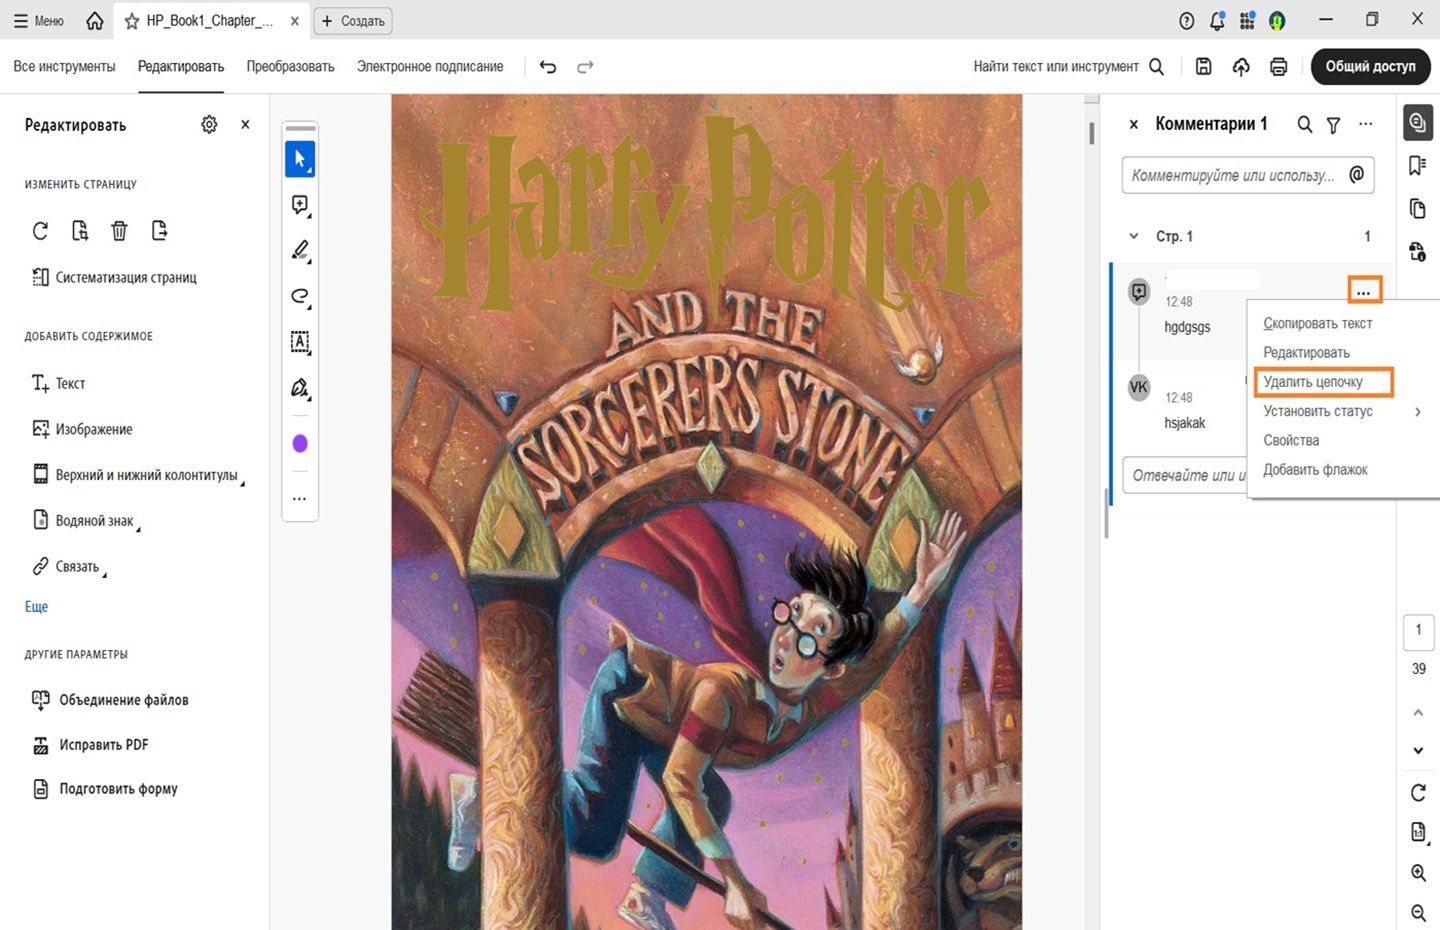Pick the highlighter pen tool
Screen dimensions: 1440x930
[300, 250]
